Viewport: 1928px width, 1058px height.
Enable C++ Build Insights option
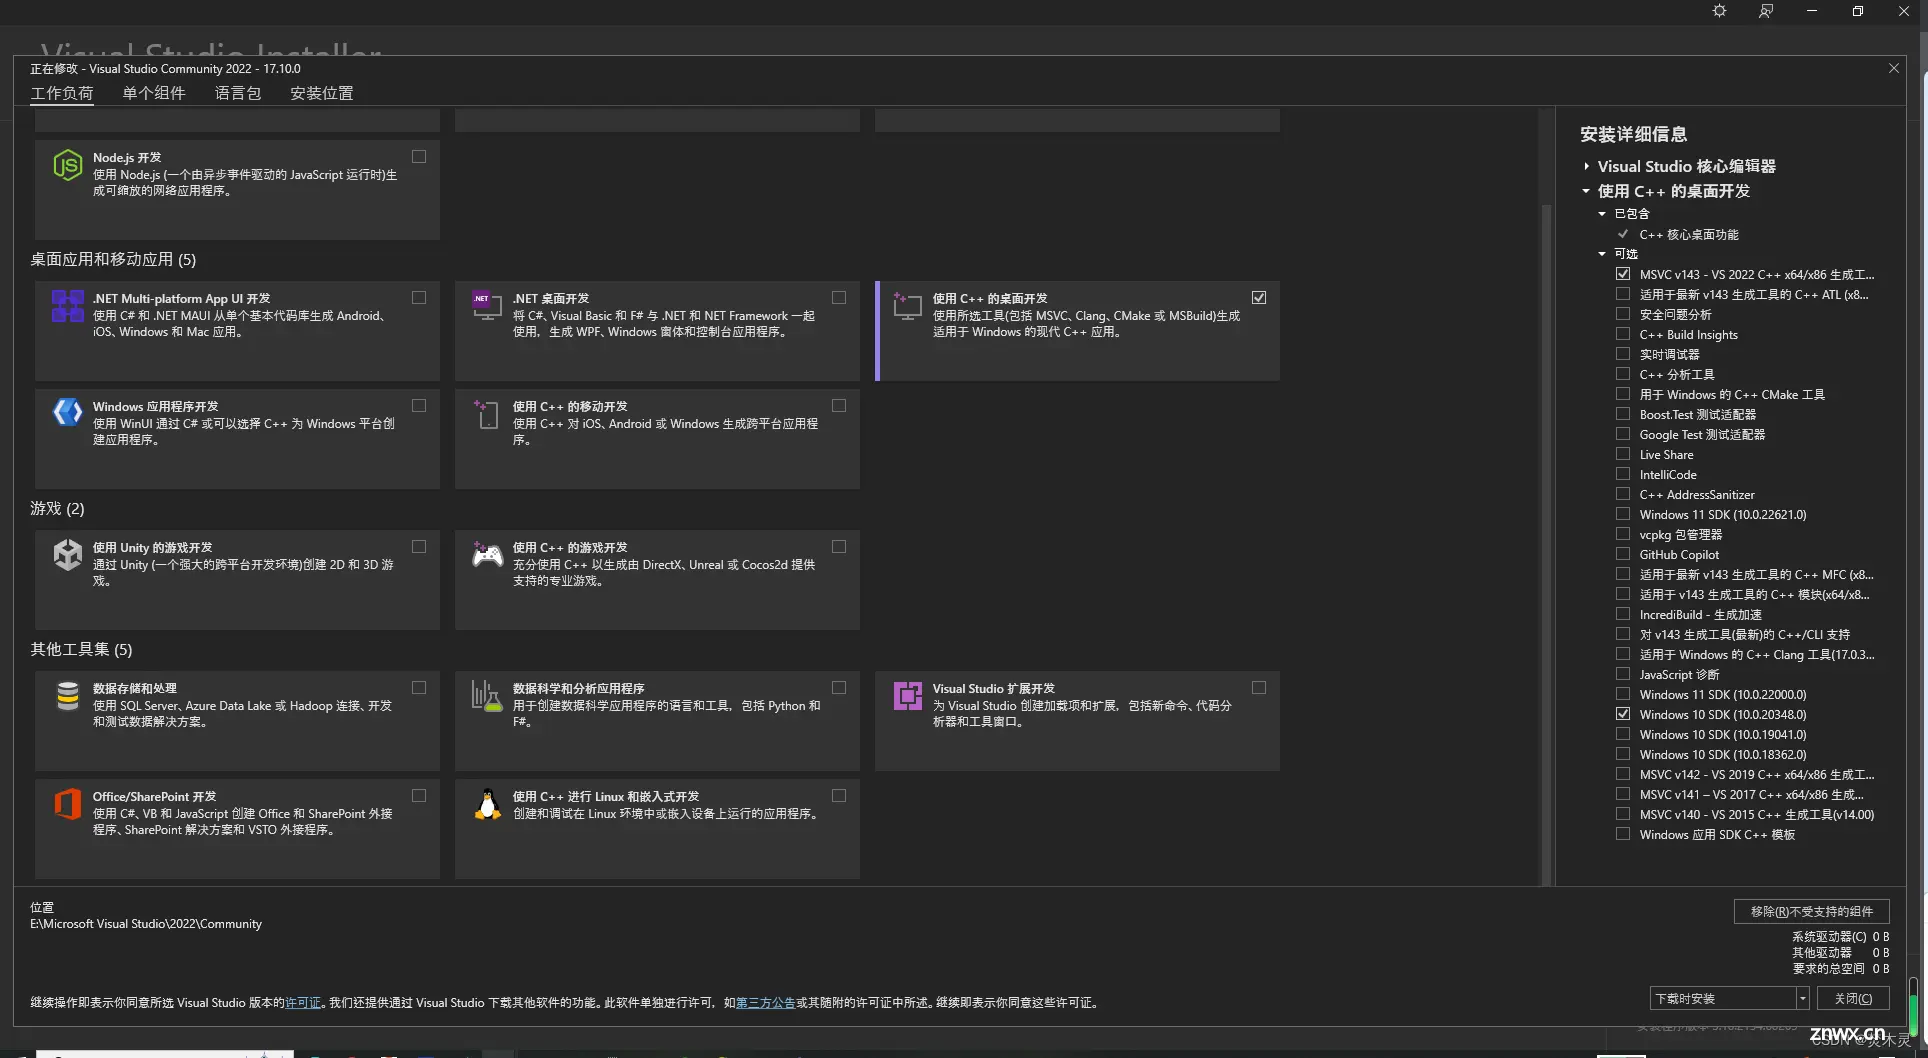point(1623,334)
